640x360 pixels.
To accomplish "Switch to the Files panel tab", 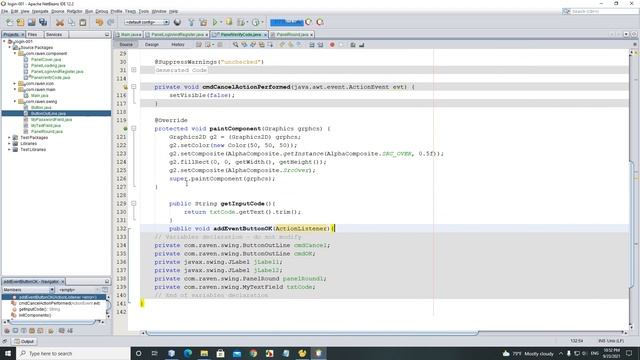I will (x=33, y=35).
